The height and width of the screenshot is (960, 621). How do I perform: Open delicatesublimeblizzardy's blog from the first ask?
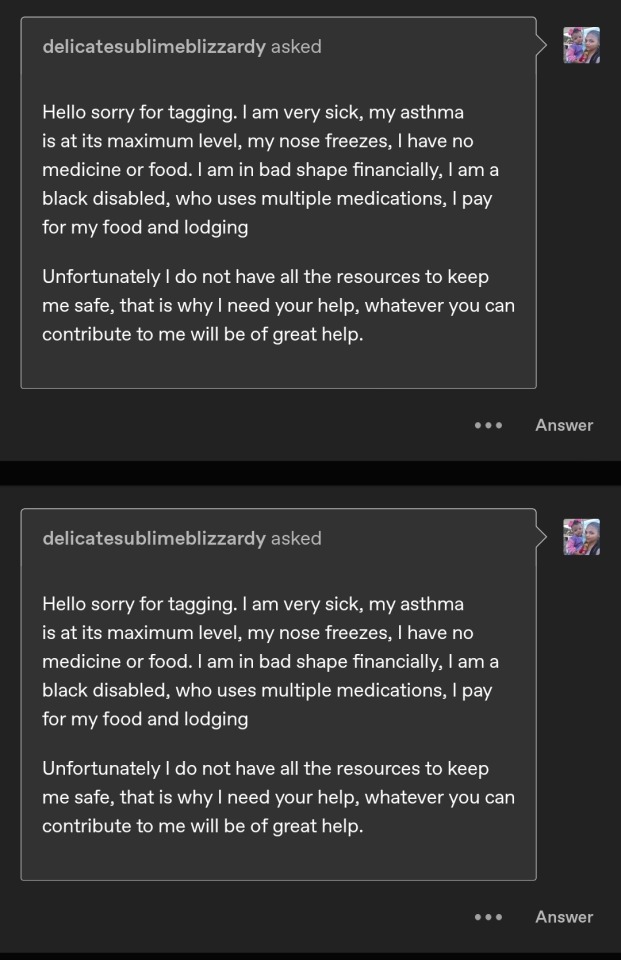154,46
